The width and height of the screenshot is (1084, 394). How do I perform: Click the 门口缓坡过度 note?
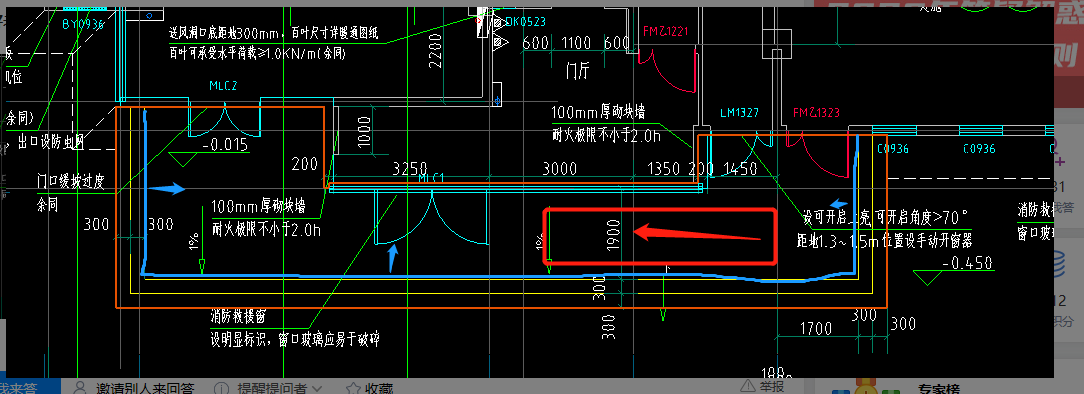[70, 182]
